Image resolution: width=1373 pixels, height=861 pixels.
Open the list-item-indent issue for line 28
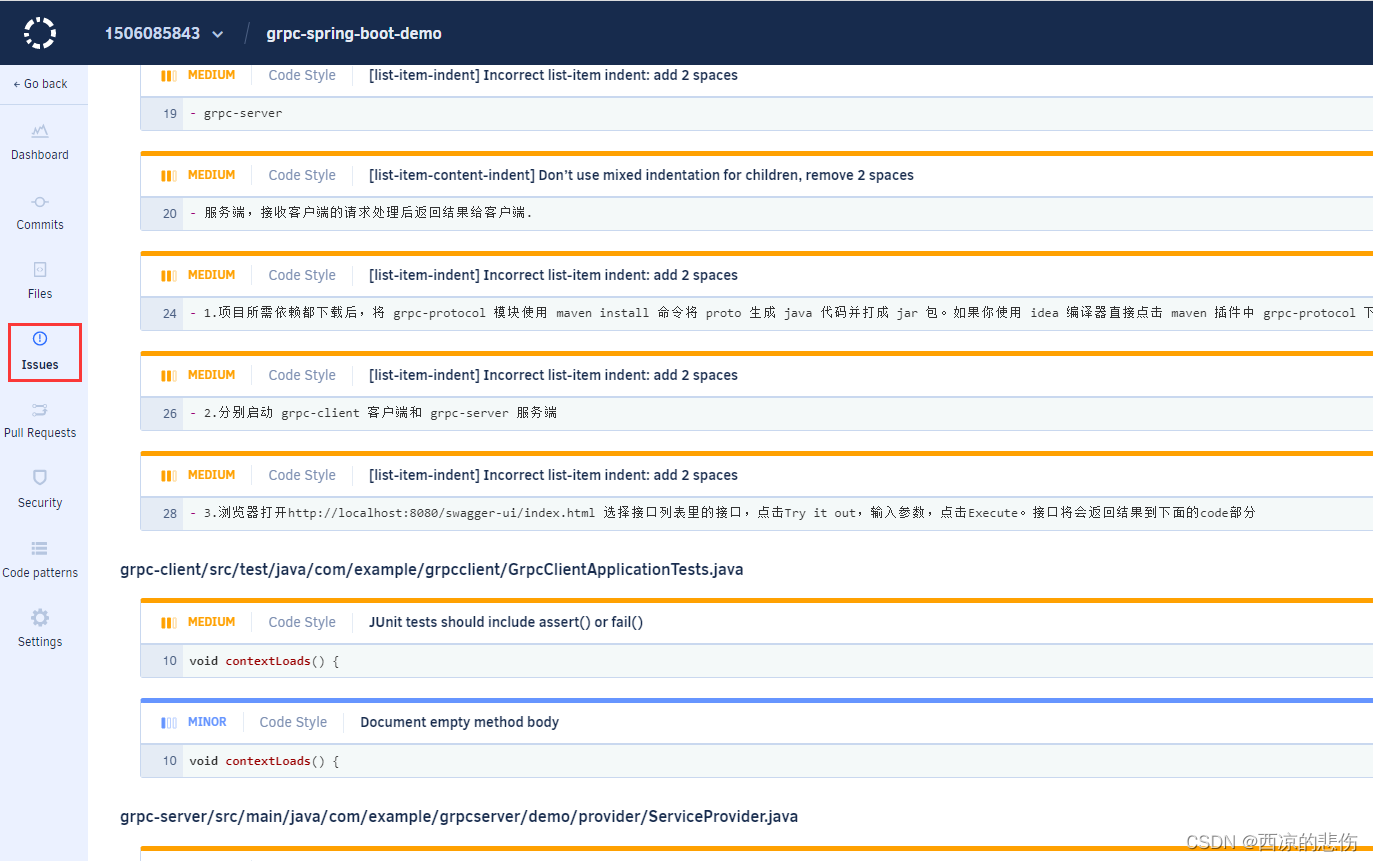tap(553, 475)
